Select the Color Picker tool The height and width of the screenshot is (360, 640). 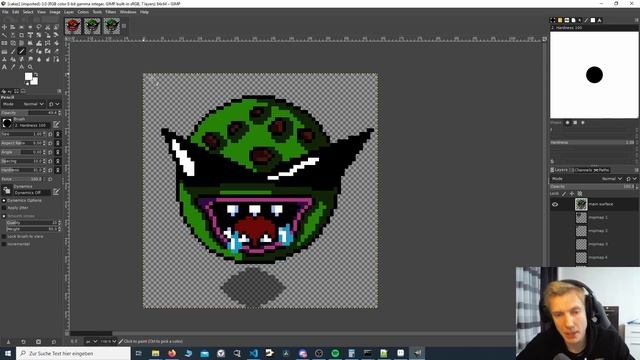(x=13, y=67)
